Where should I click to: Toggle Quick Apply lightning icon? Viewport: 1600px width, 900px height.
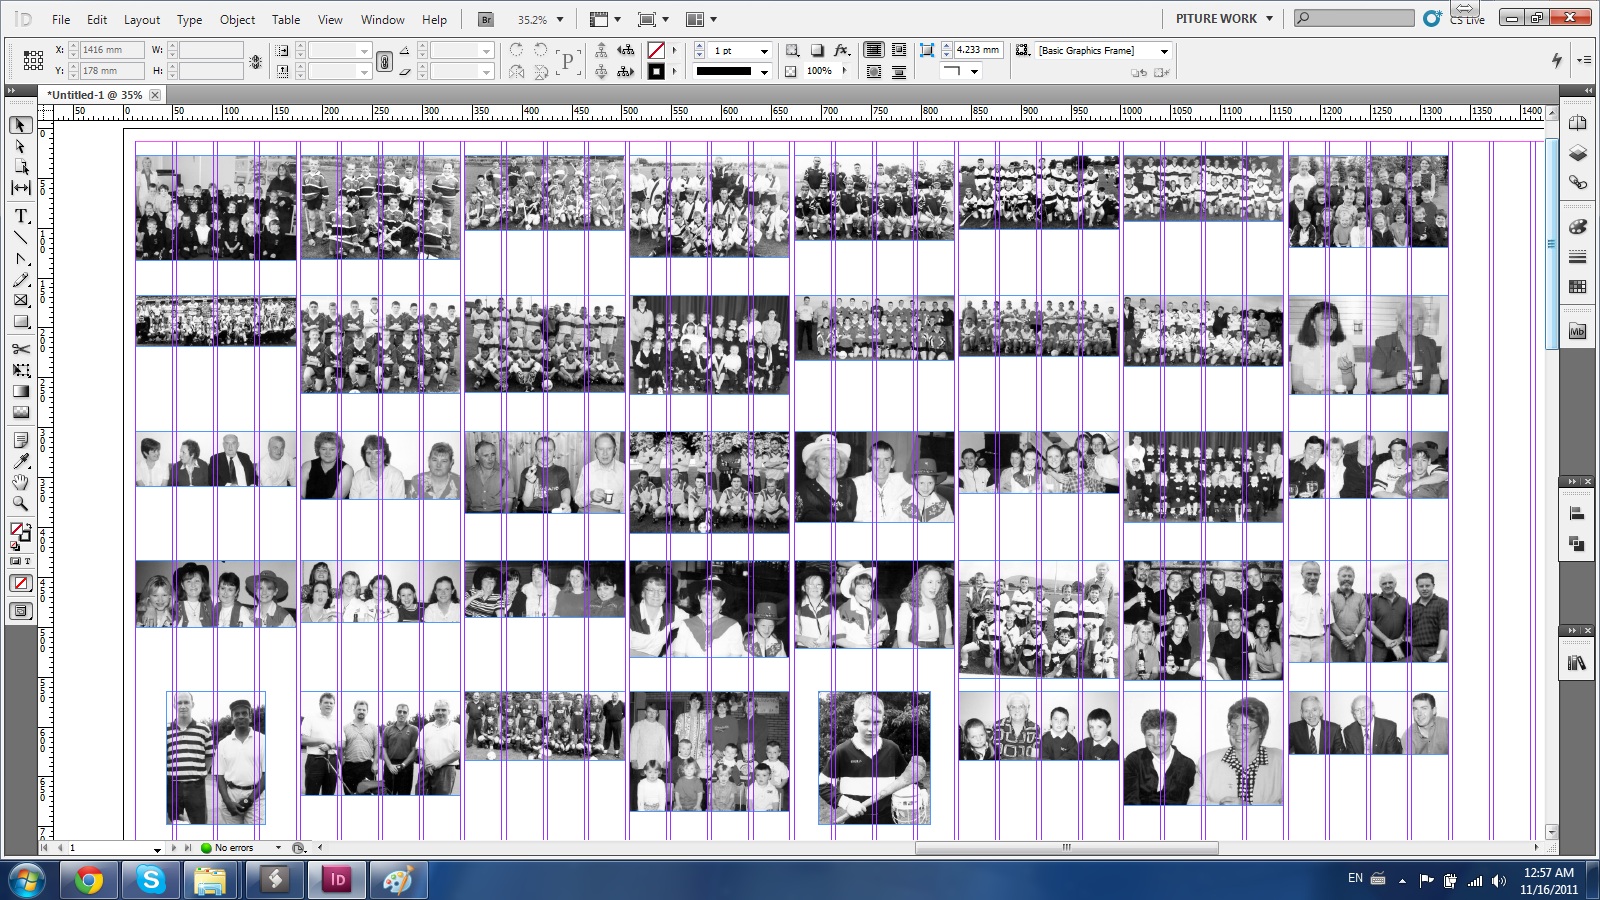(x=1557, y=60)
